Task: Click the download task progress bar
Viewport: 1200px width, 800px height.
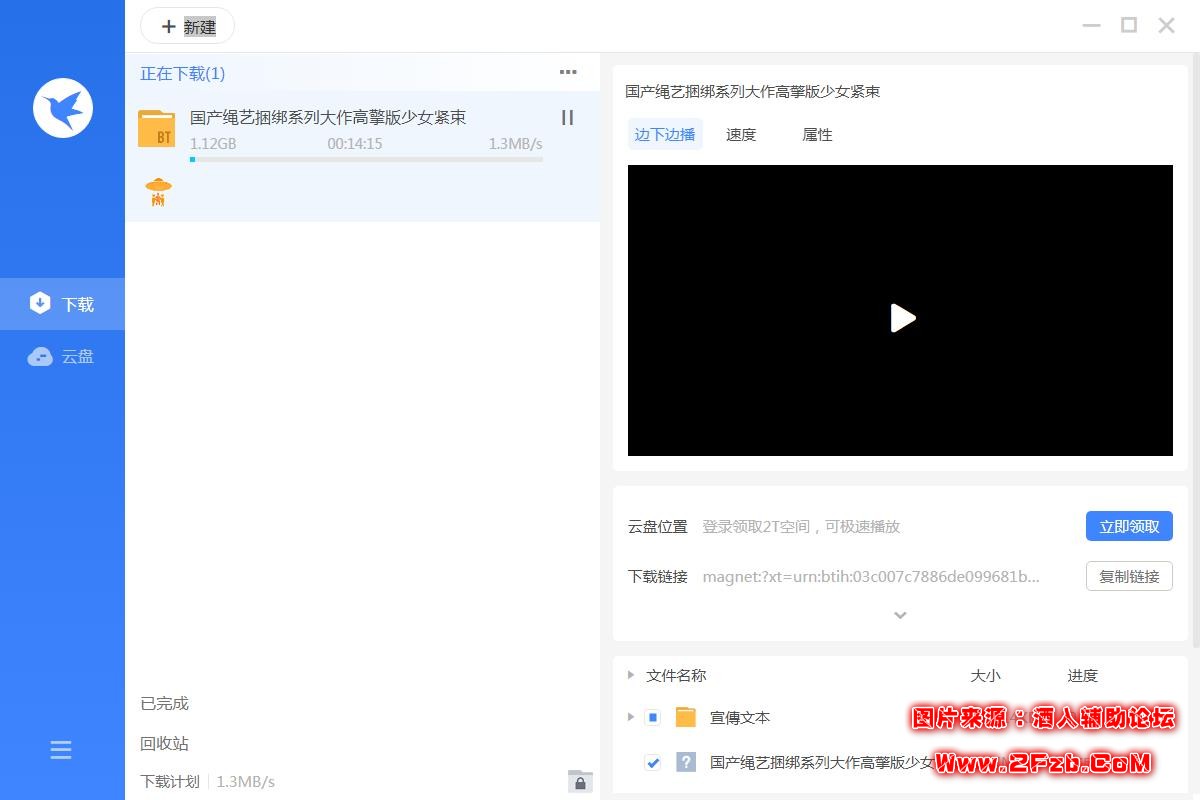Action: click(x=366, y=159)
